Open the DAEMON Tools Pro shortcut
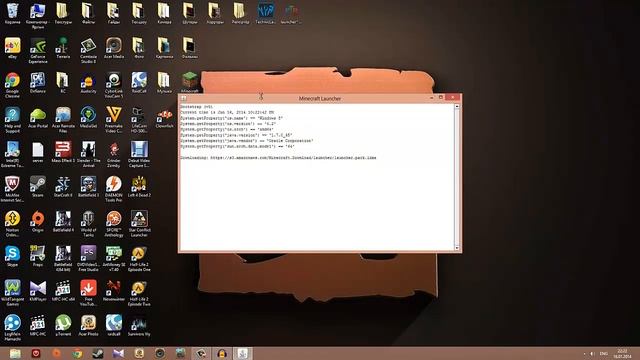 tap(113, 189)
